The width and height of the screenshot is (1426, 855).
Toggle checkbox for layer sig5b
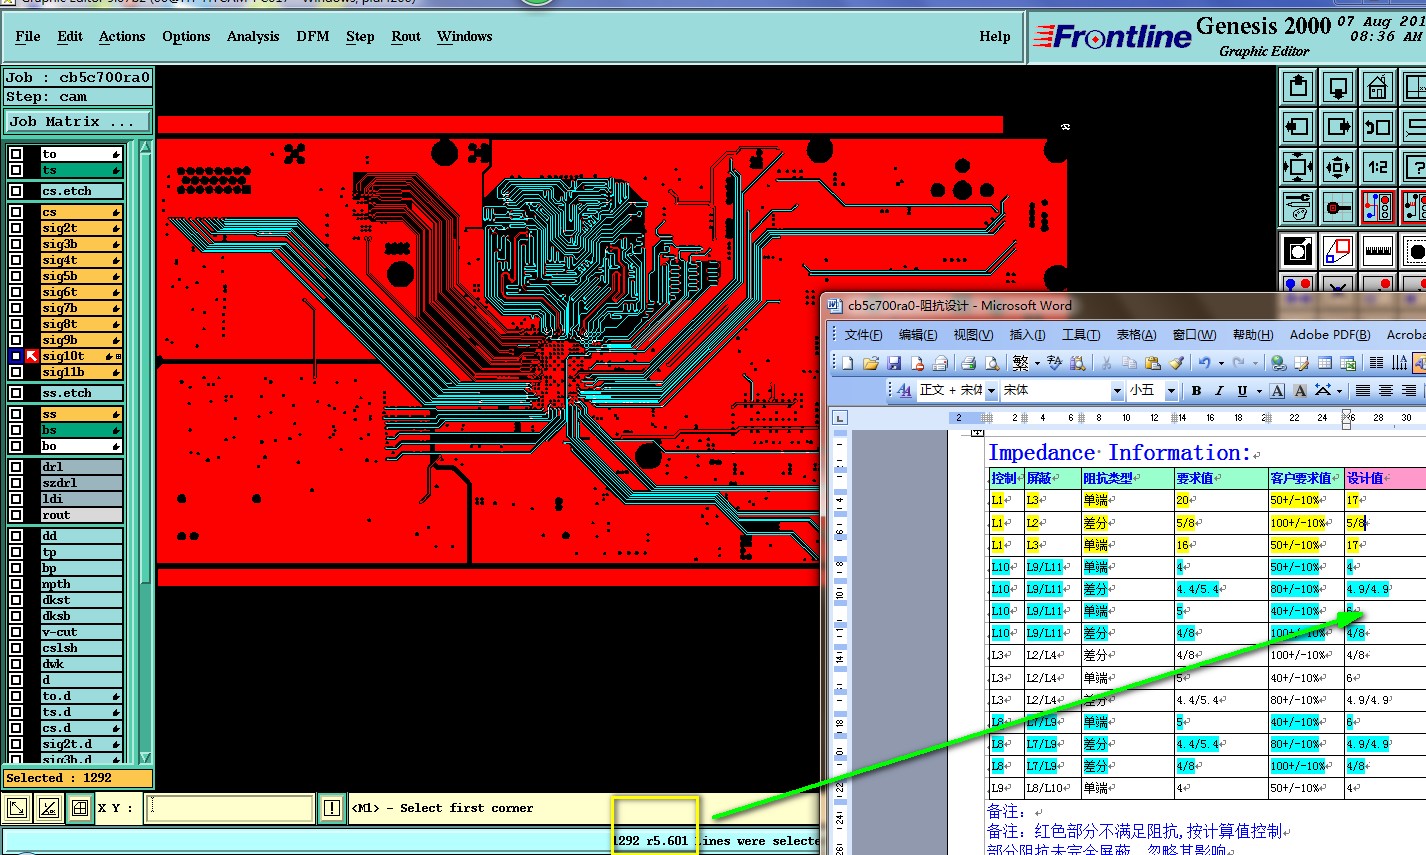pos(16,276)
